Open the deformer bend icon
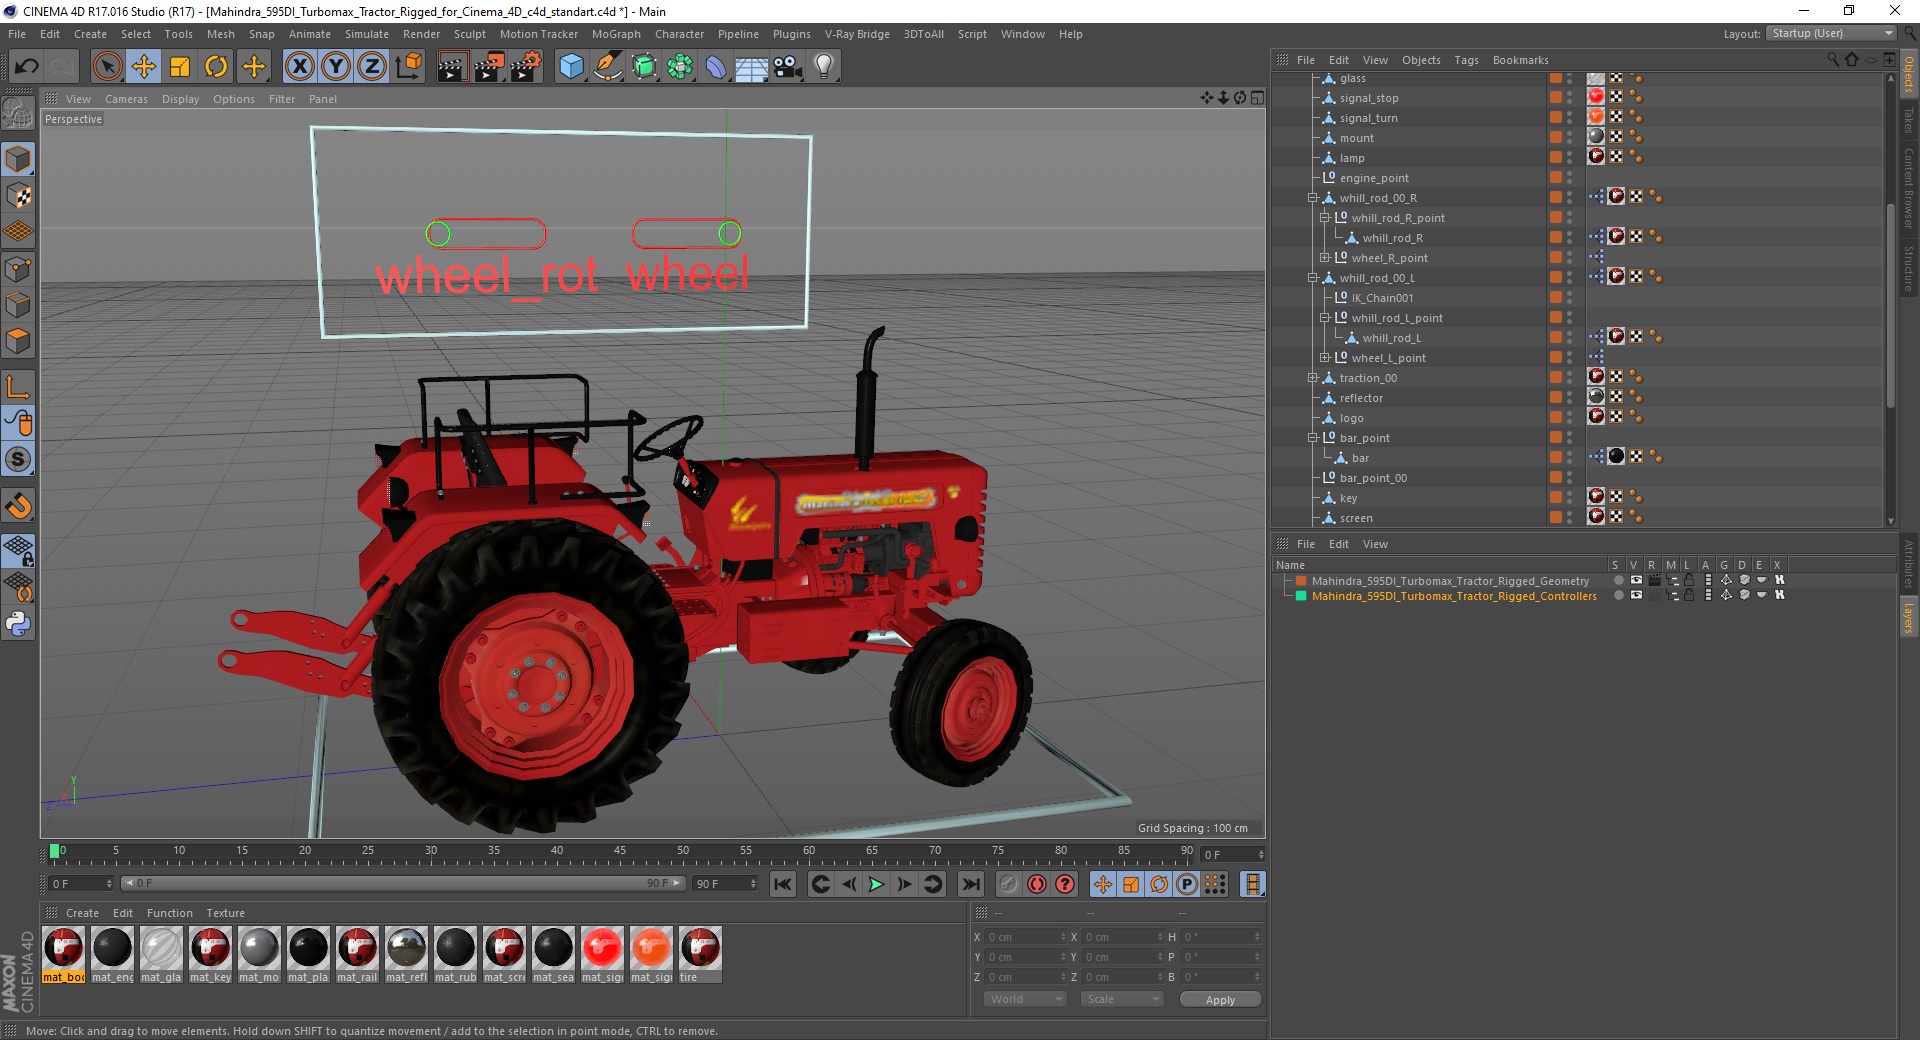Viewport: 1920px width, 1040px height. tap(716, 67)
